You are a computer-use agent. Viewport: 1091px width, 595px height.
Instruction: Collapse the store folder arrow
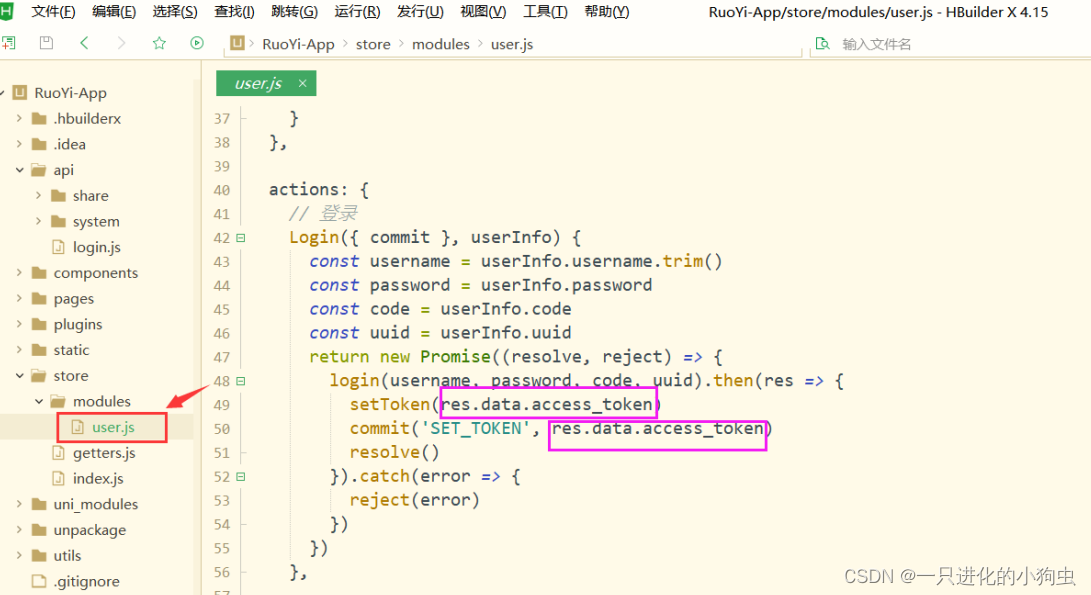[20, 376]
